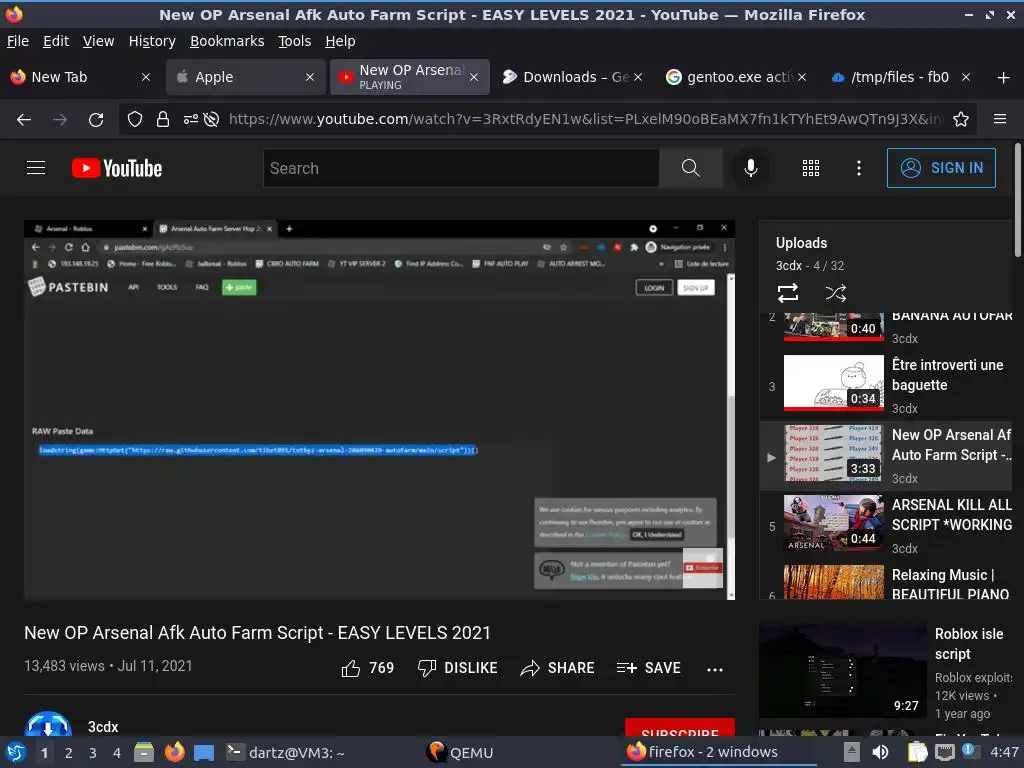Screen dimensions: 1024x768
Task: Close the playing New OP Arsenal tab
Action: 474,77
